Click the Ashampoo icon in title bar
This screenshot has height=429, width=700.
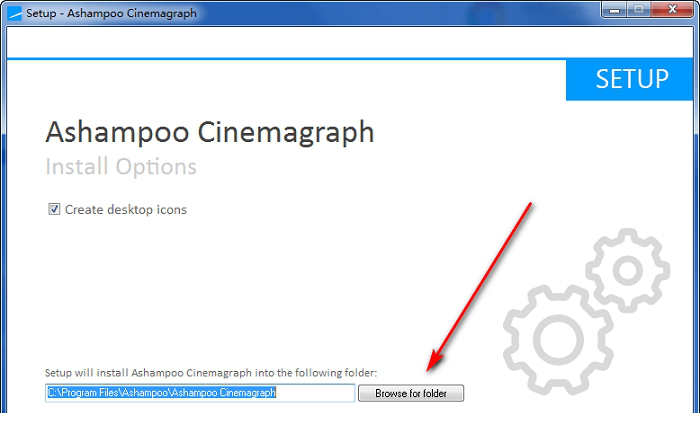tap(15, 13)
